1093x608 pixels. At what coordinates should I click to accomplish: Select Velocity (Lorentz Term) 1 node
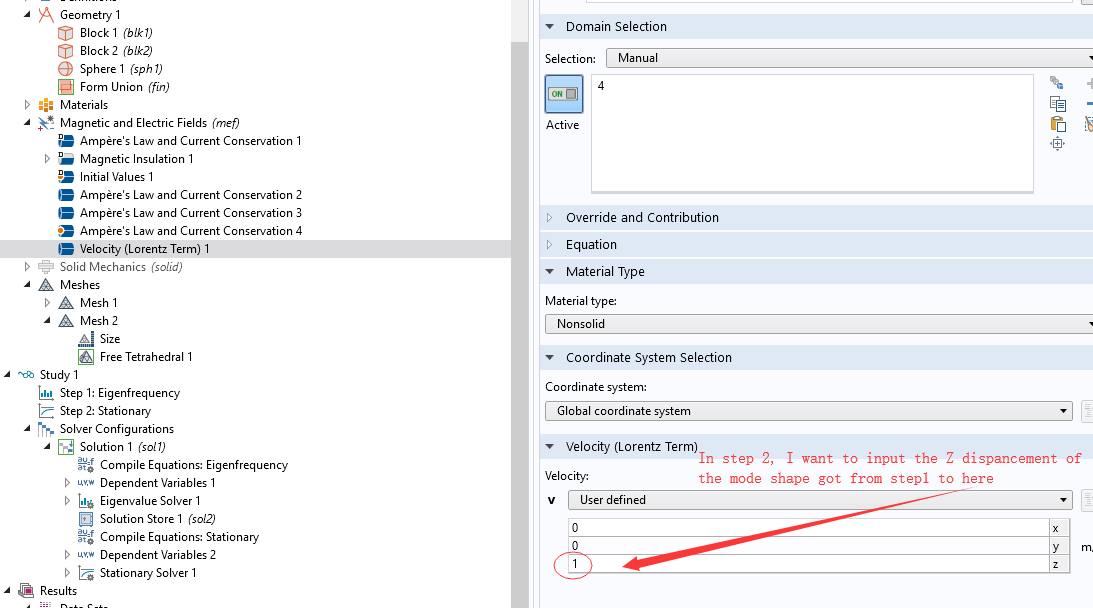pyautogui.click(x=144, y=249)
